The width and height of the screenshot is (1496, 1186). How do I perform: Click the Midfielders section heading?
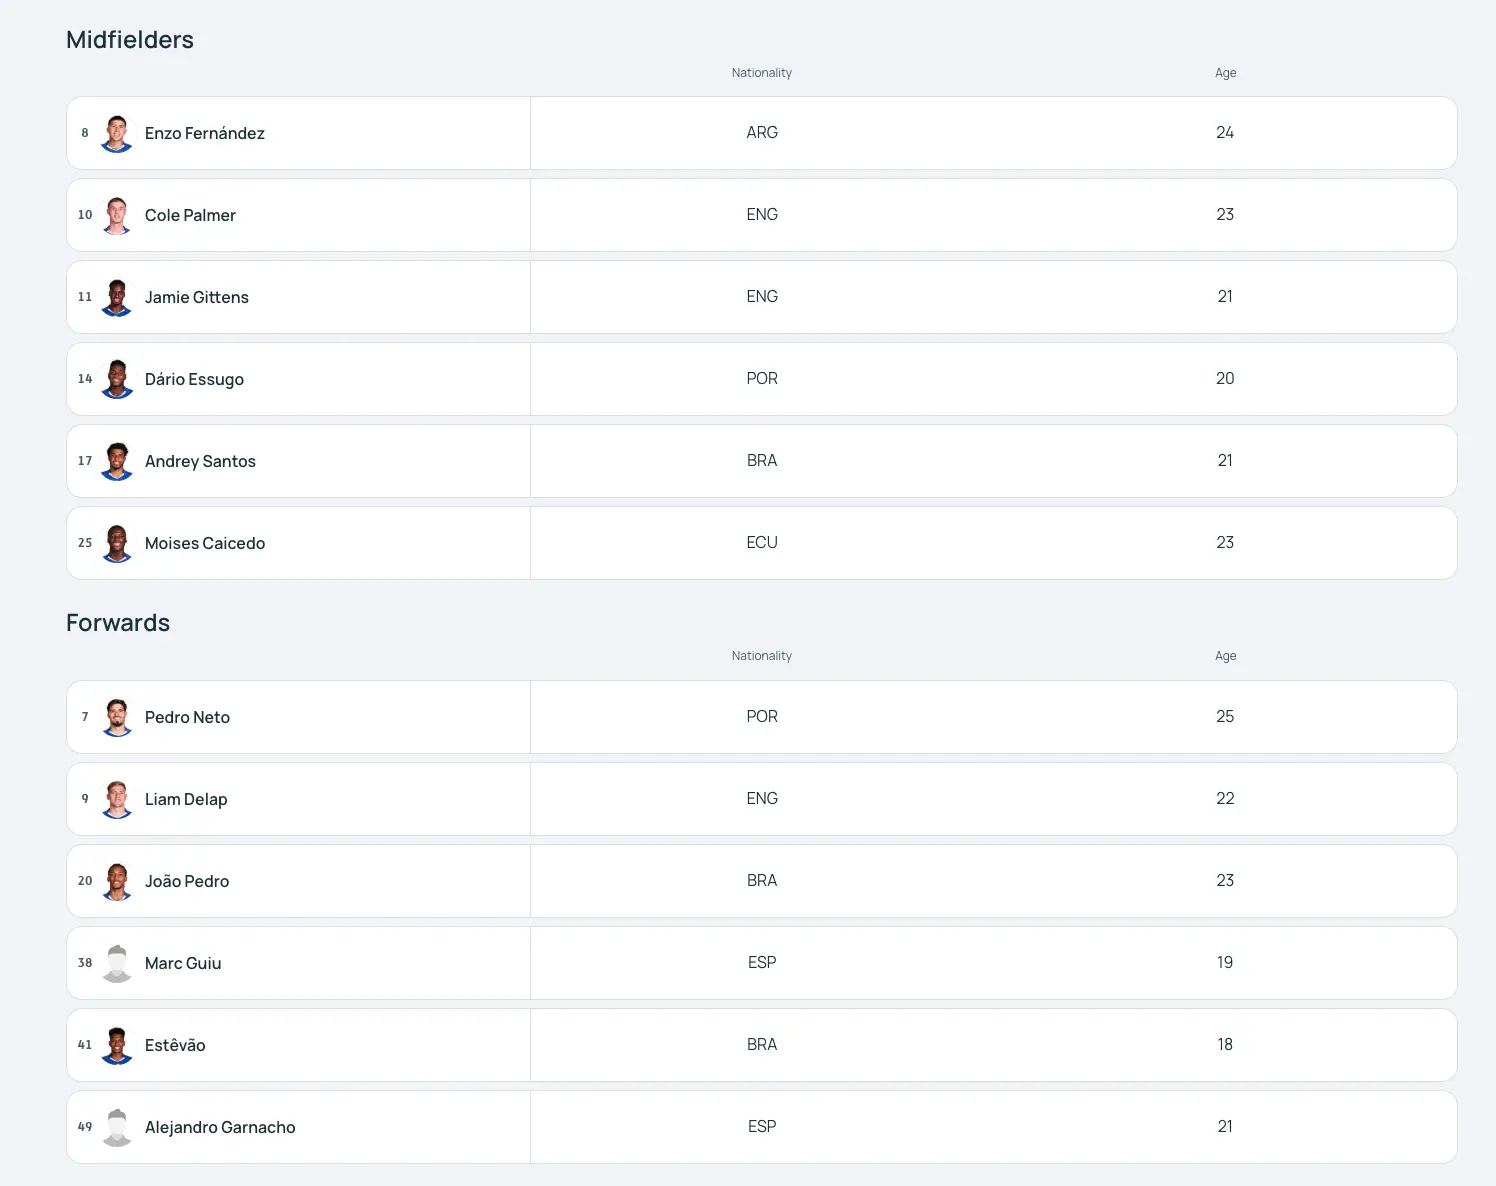click(130, 40)
